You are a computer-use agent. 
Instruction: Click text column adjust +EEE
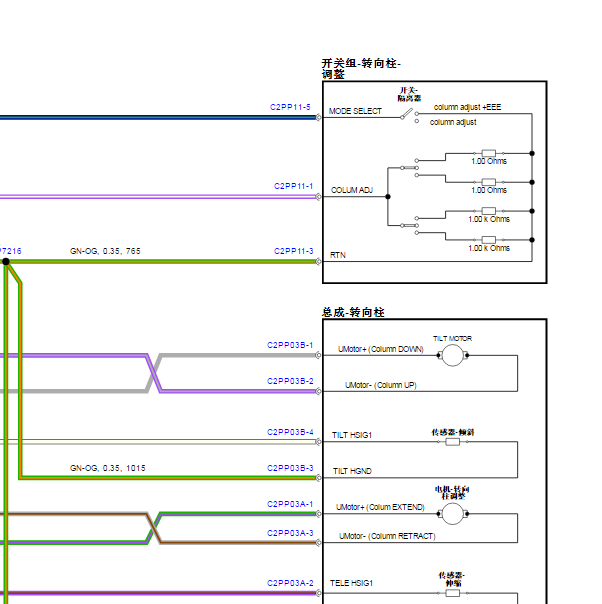point(467,107)
